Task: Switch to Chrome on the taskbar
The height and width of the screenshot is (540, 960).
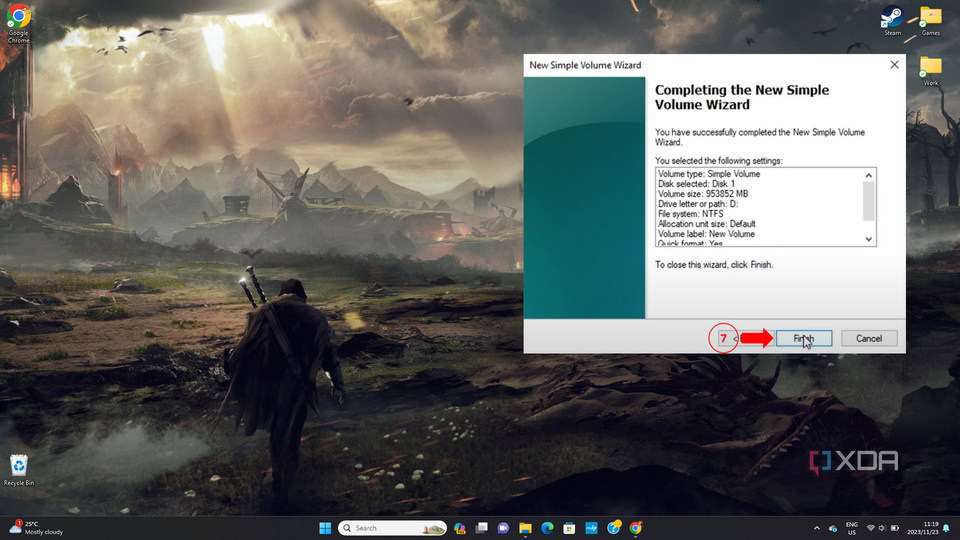Action: pos(636,528)
